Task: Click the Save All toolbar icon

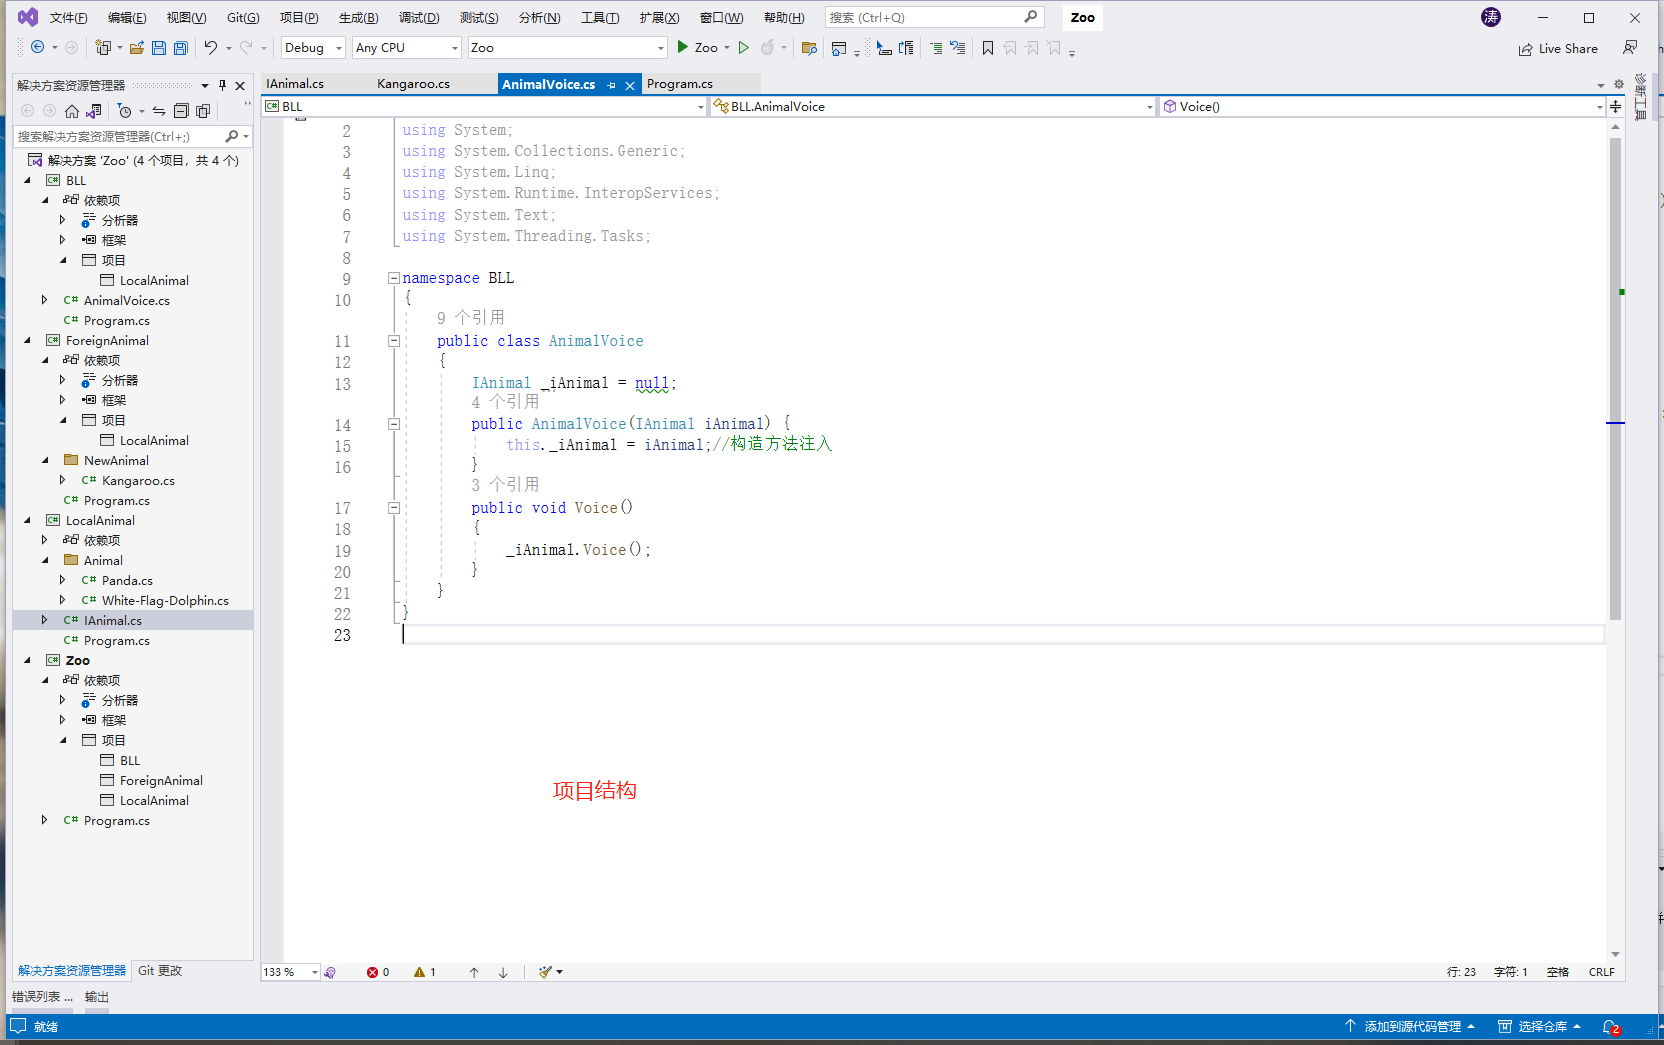Action: pos(181,48)
